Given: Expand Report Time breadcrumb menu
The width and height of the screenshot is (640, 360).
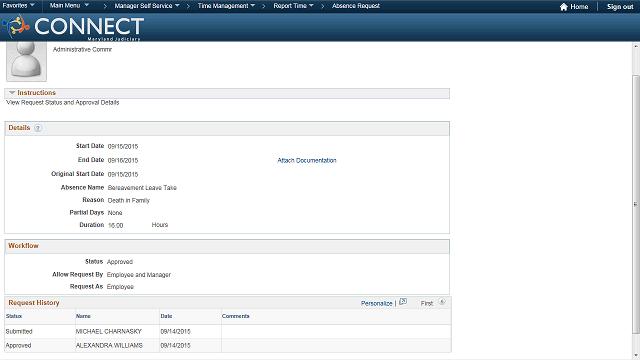Looking at the screenshot, I should pos(293,6).
